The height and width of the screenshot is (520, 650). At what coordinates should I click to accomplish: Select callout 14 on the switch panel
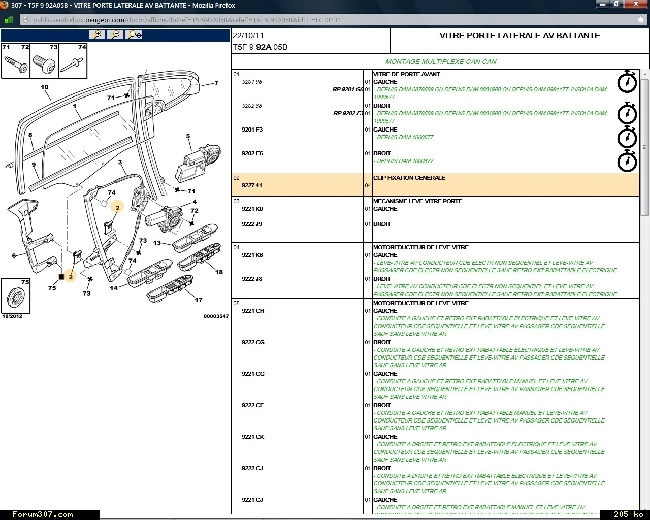pyautogui.click(x=114, y=288)
